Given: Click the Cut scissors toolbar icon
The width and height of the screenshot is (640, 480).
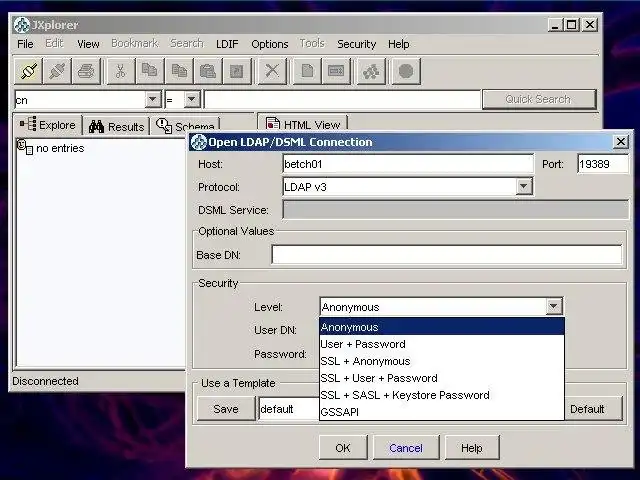Looking at the screenshot, I should pos(120,71).
